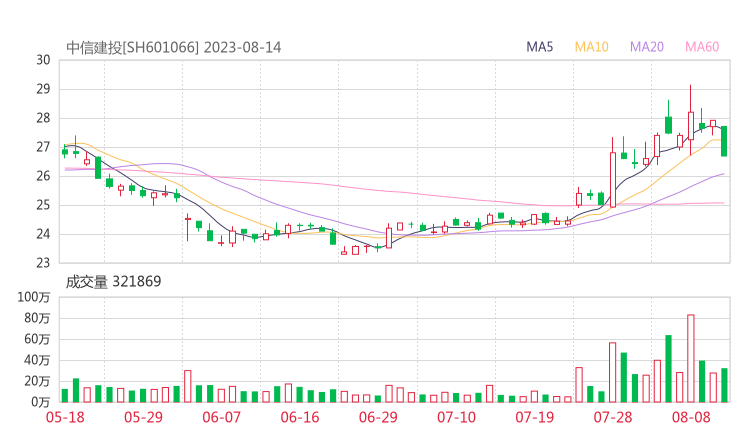Click the 80万 volume axis label
740x440 pixels.
37,319
